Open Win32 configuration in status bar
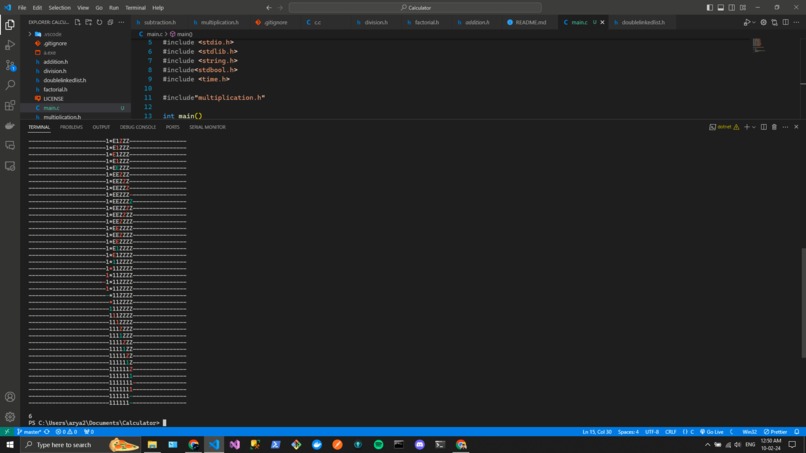Screen dimensions: 806x453 pyautogui.click(x=749, y=432)
